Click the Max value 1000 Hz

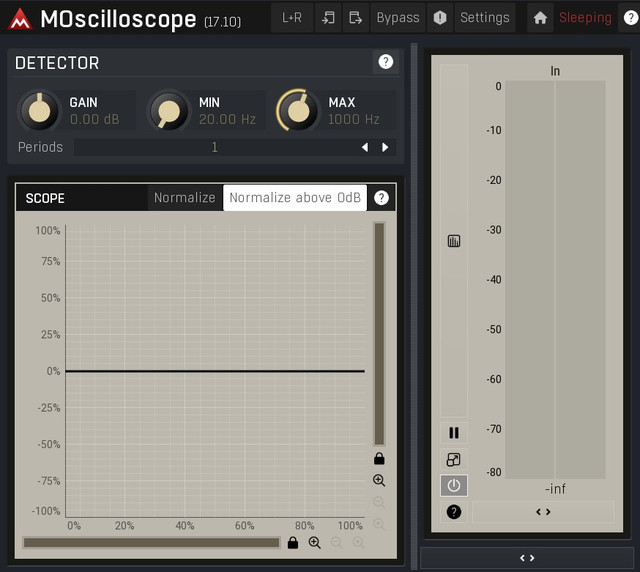[x=354, y=119]
